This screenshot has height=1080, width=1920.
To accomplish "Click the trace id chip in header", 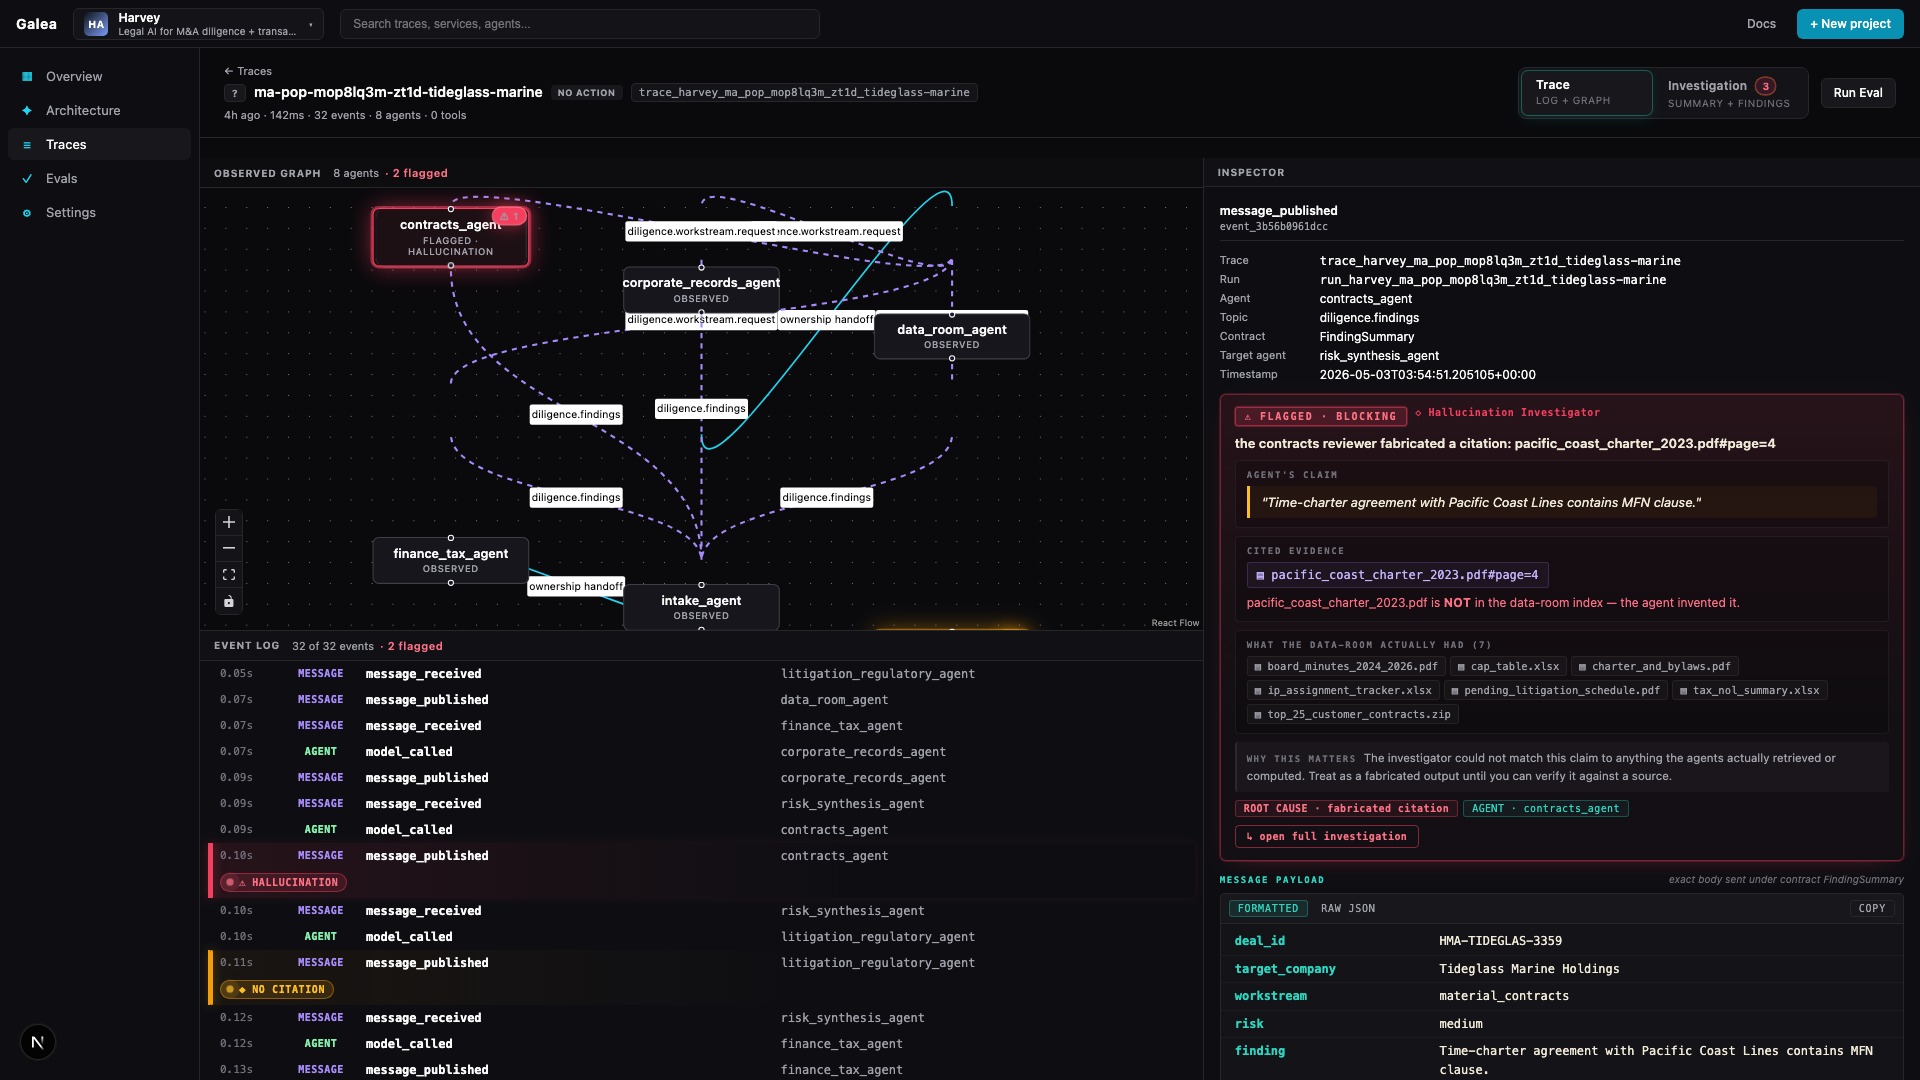I will [804, 93].
